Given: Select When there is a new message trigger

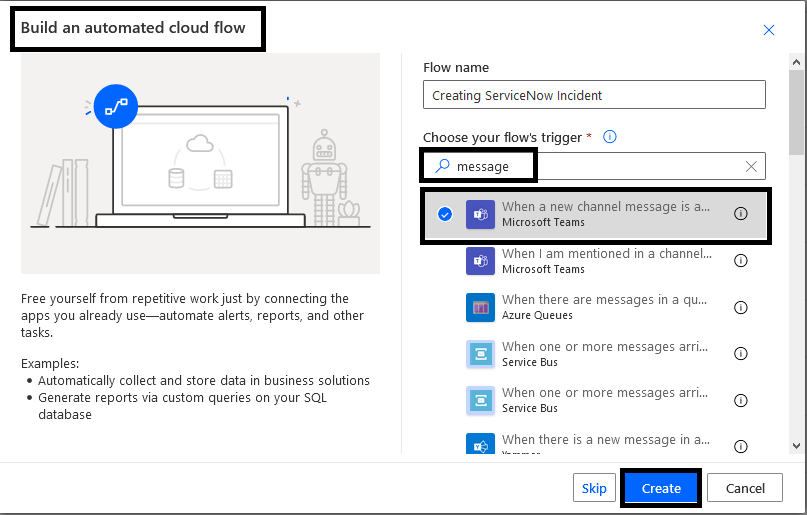Looking at the screenshot, I should point(594,443).
